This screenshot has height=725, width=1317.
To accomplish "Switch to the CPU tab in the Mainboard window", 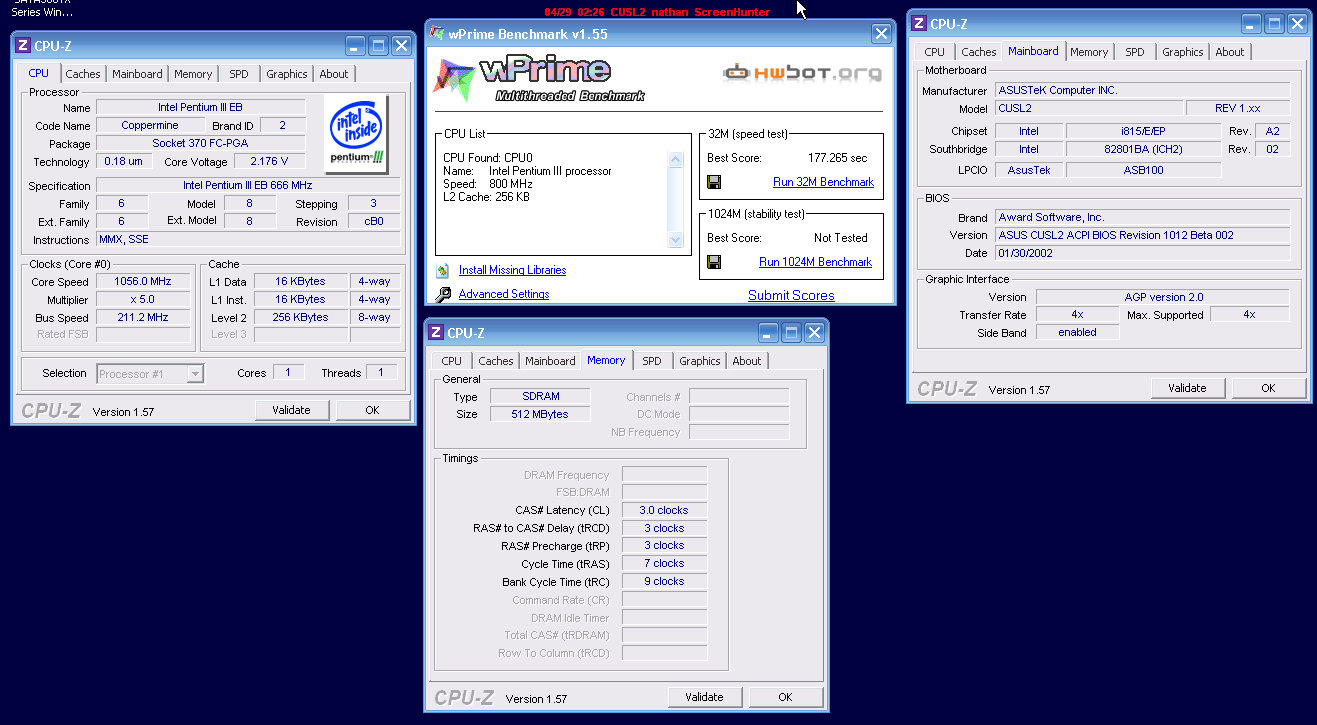I will [935, 52].
